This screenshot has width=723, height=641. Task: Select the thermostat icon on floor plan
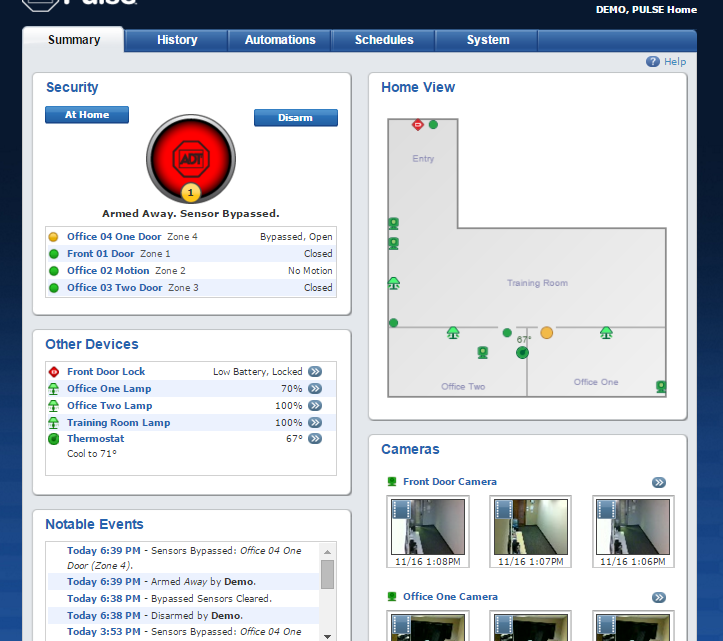pyautogui.click(x=521, y=353)
